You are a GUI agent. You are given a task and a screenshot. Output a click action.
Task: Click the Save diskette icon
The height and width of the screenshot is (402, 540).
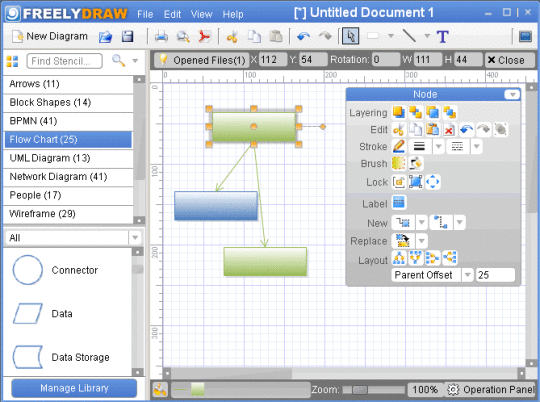pos(127,37)
